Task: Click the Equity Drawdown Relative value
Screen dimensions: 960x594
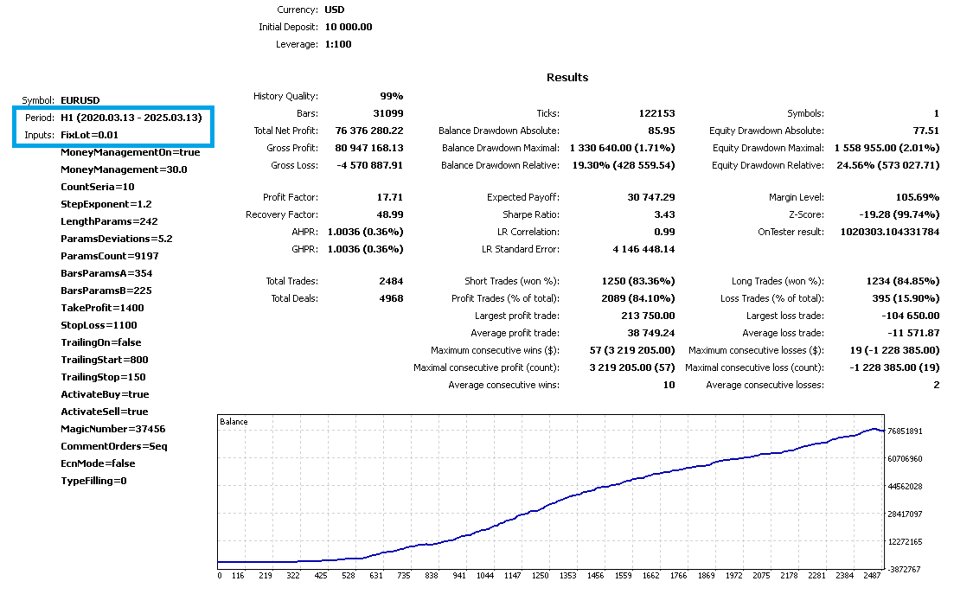Action: [888, 165]
